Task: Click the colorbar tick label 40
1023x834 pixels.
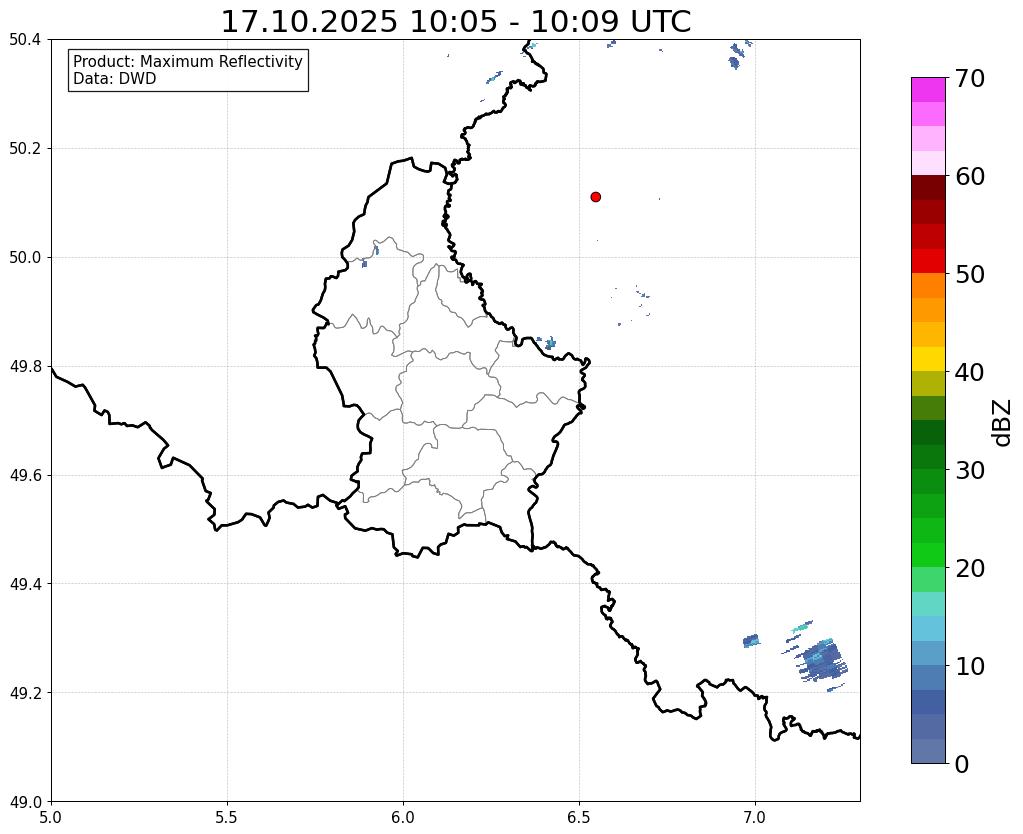Action: click(x=969, y=372)
